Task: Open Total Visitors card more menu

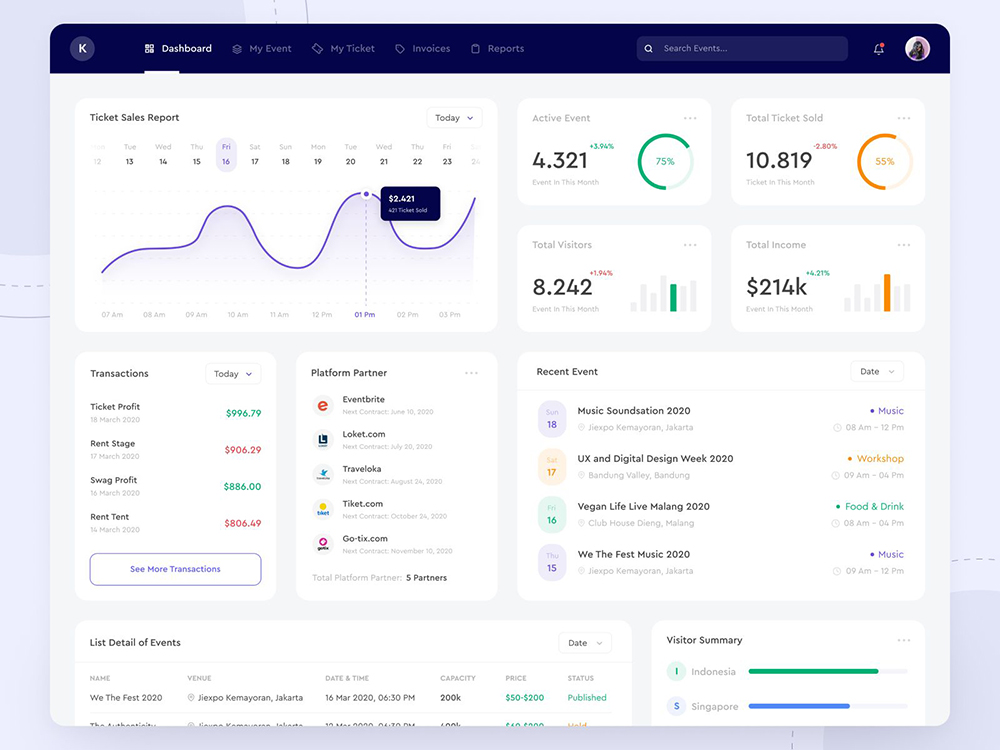Action: click(x=690, y=245)
